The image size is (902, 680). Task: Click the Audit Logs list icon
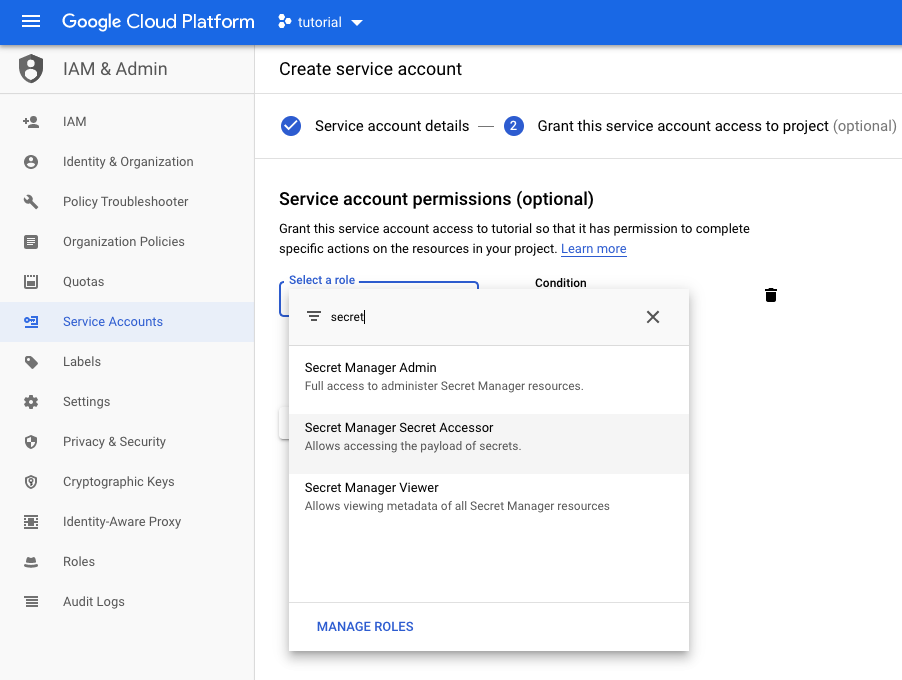[31, 602]
